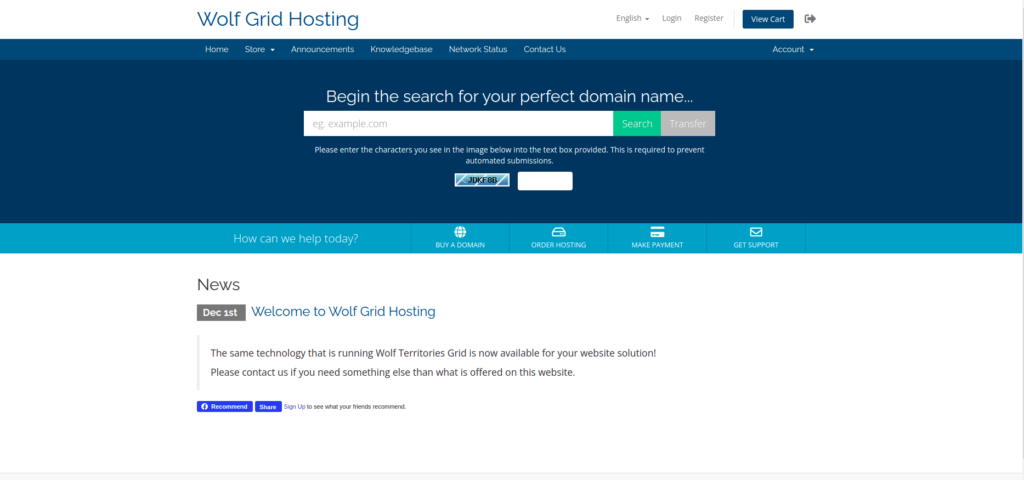Click the Facebook Recommend button
The width and height of the screenshot is (1024, 480).
point(224,407)
